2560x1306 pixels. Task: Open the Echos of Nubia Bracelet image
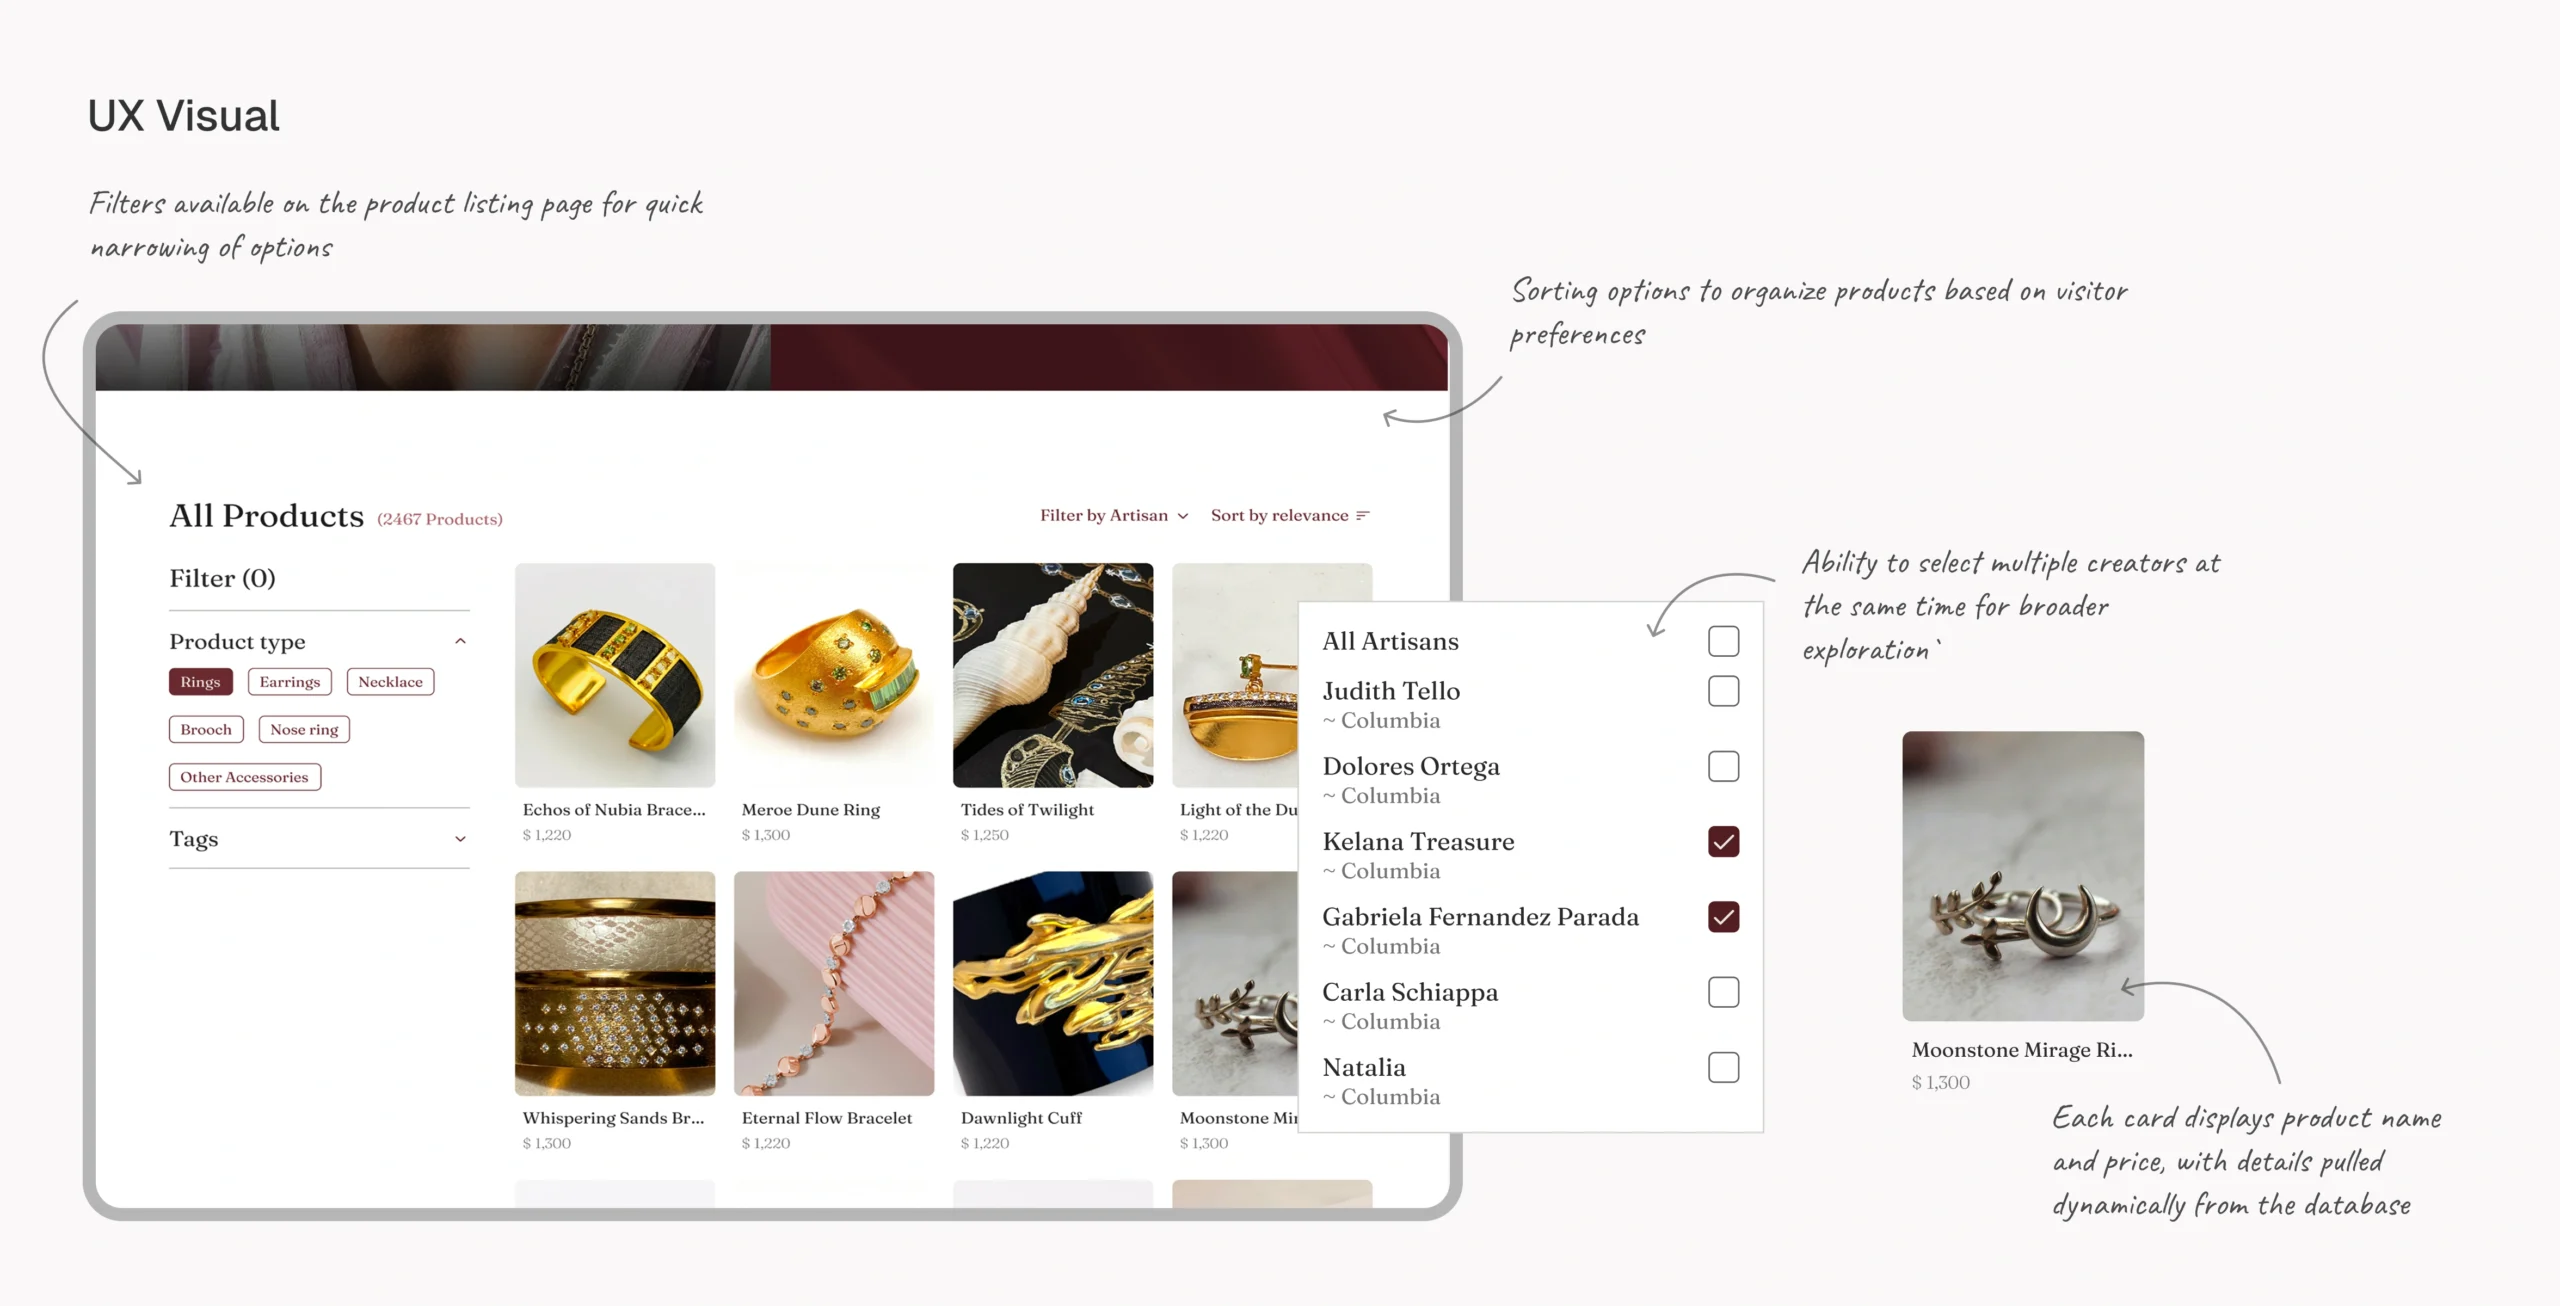615,675
